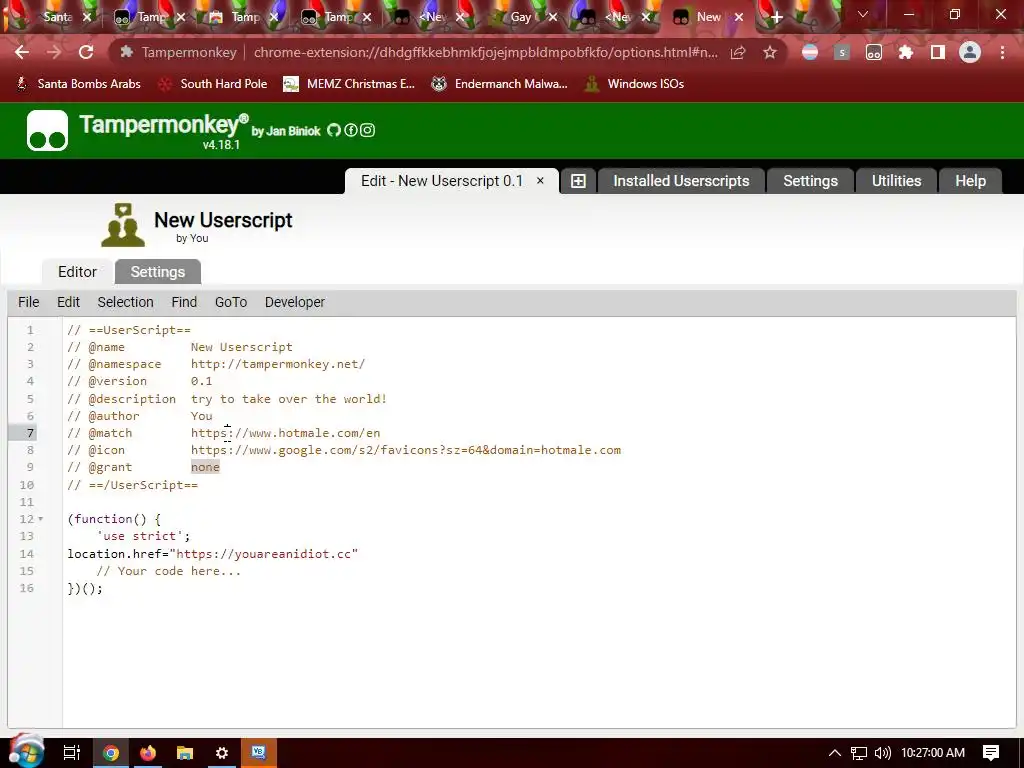The image size is (1024, 768).
Task: Click the 'use strict' line
Action: [143, 536]
